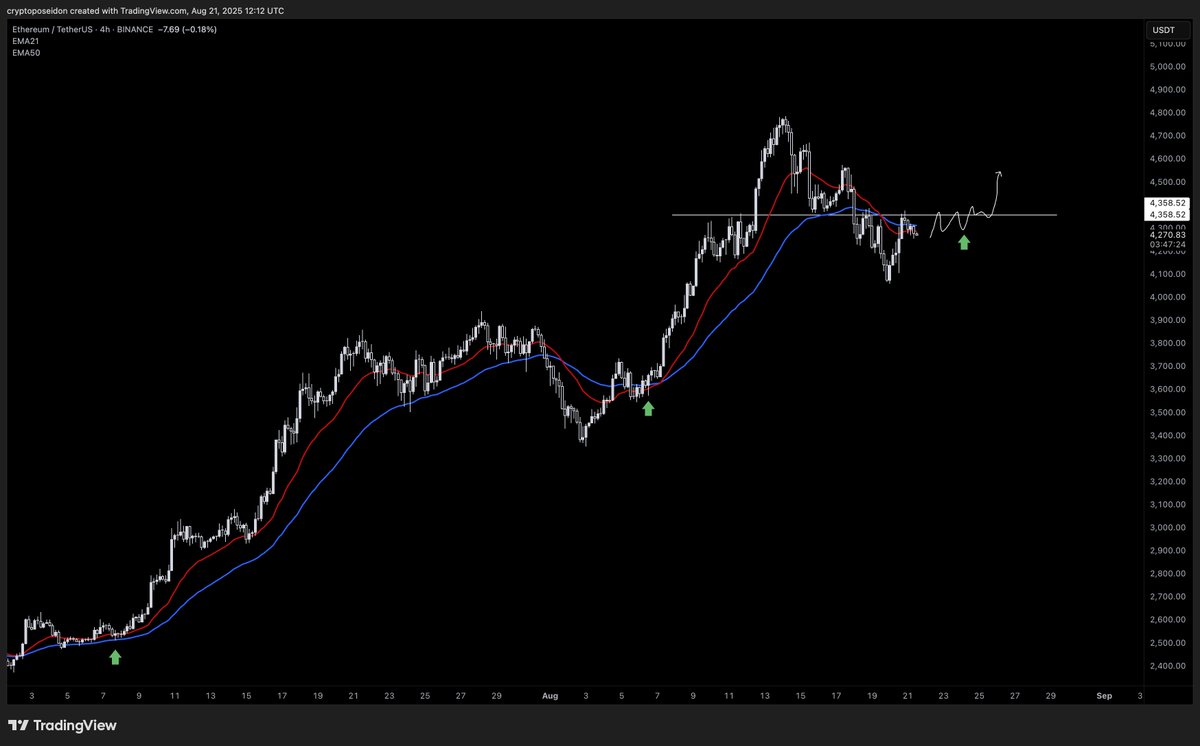
Task: Select the green arrow marker below the Aug 7 candles
Action: (647, 408)
